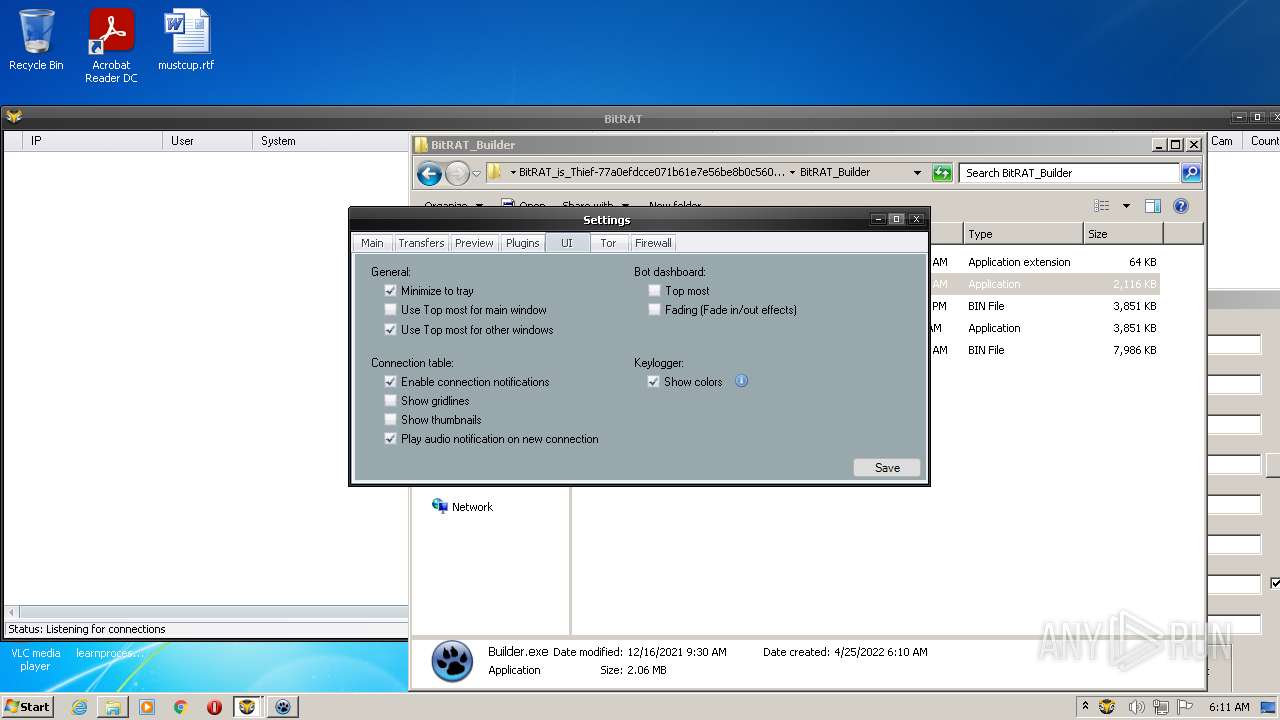This screenshot has width=1280, height=720.
Task: Select Network in Explorer navigation pane
Action: (x=463, y=507)
